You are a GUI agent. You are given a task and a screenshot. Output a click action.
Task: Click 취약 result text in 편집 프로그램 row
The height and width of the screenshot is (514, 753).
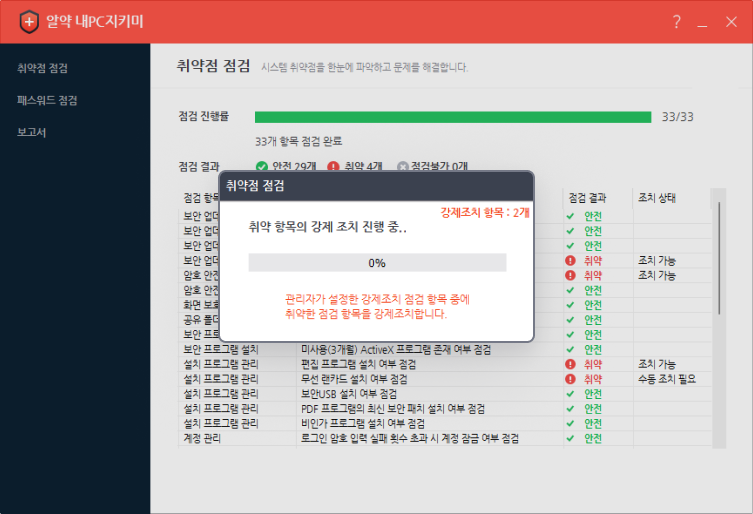[x=593, y=364]
